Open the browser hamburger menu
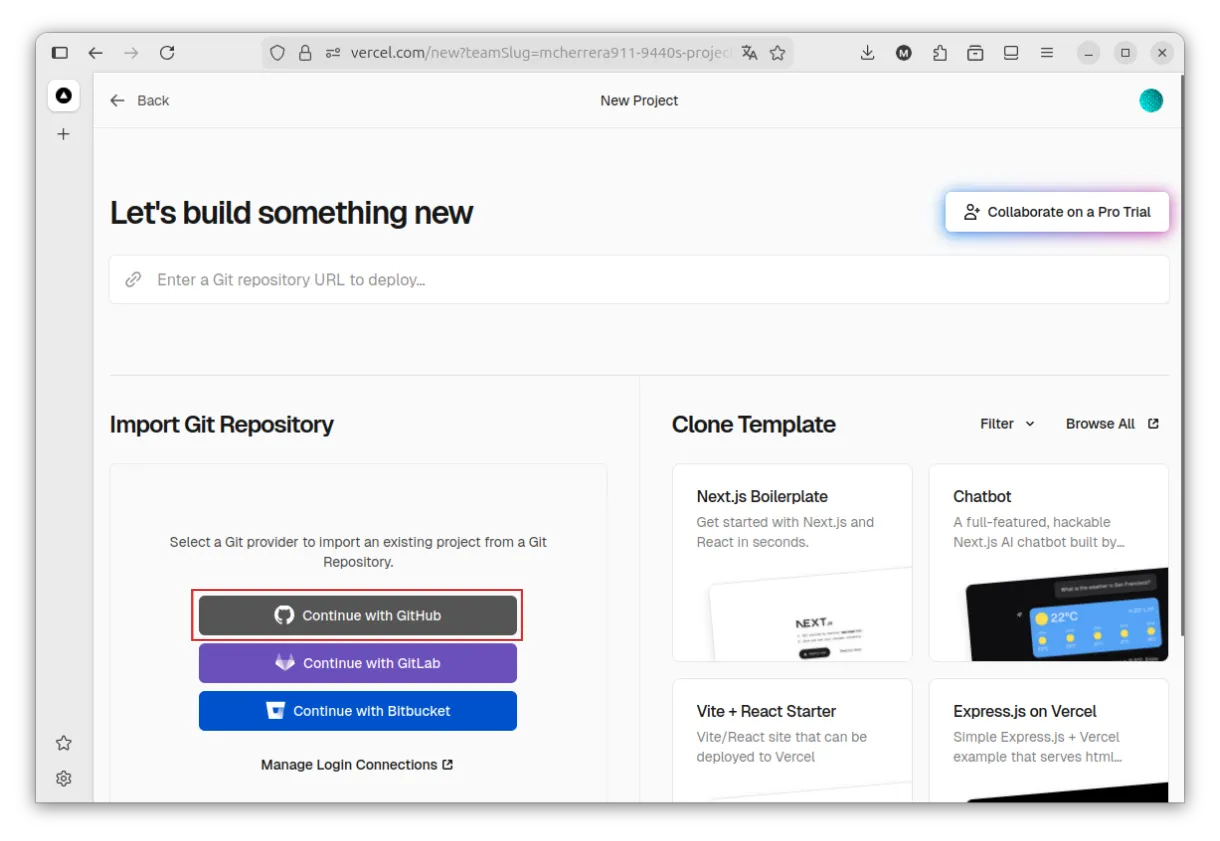This screenshot has width=1220, height=841. [x=1047, y=53]
